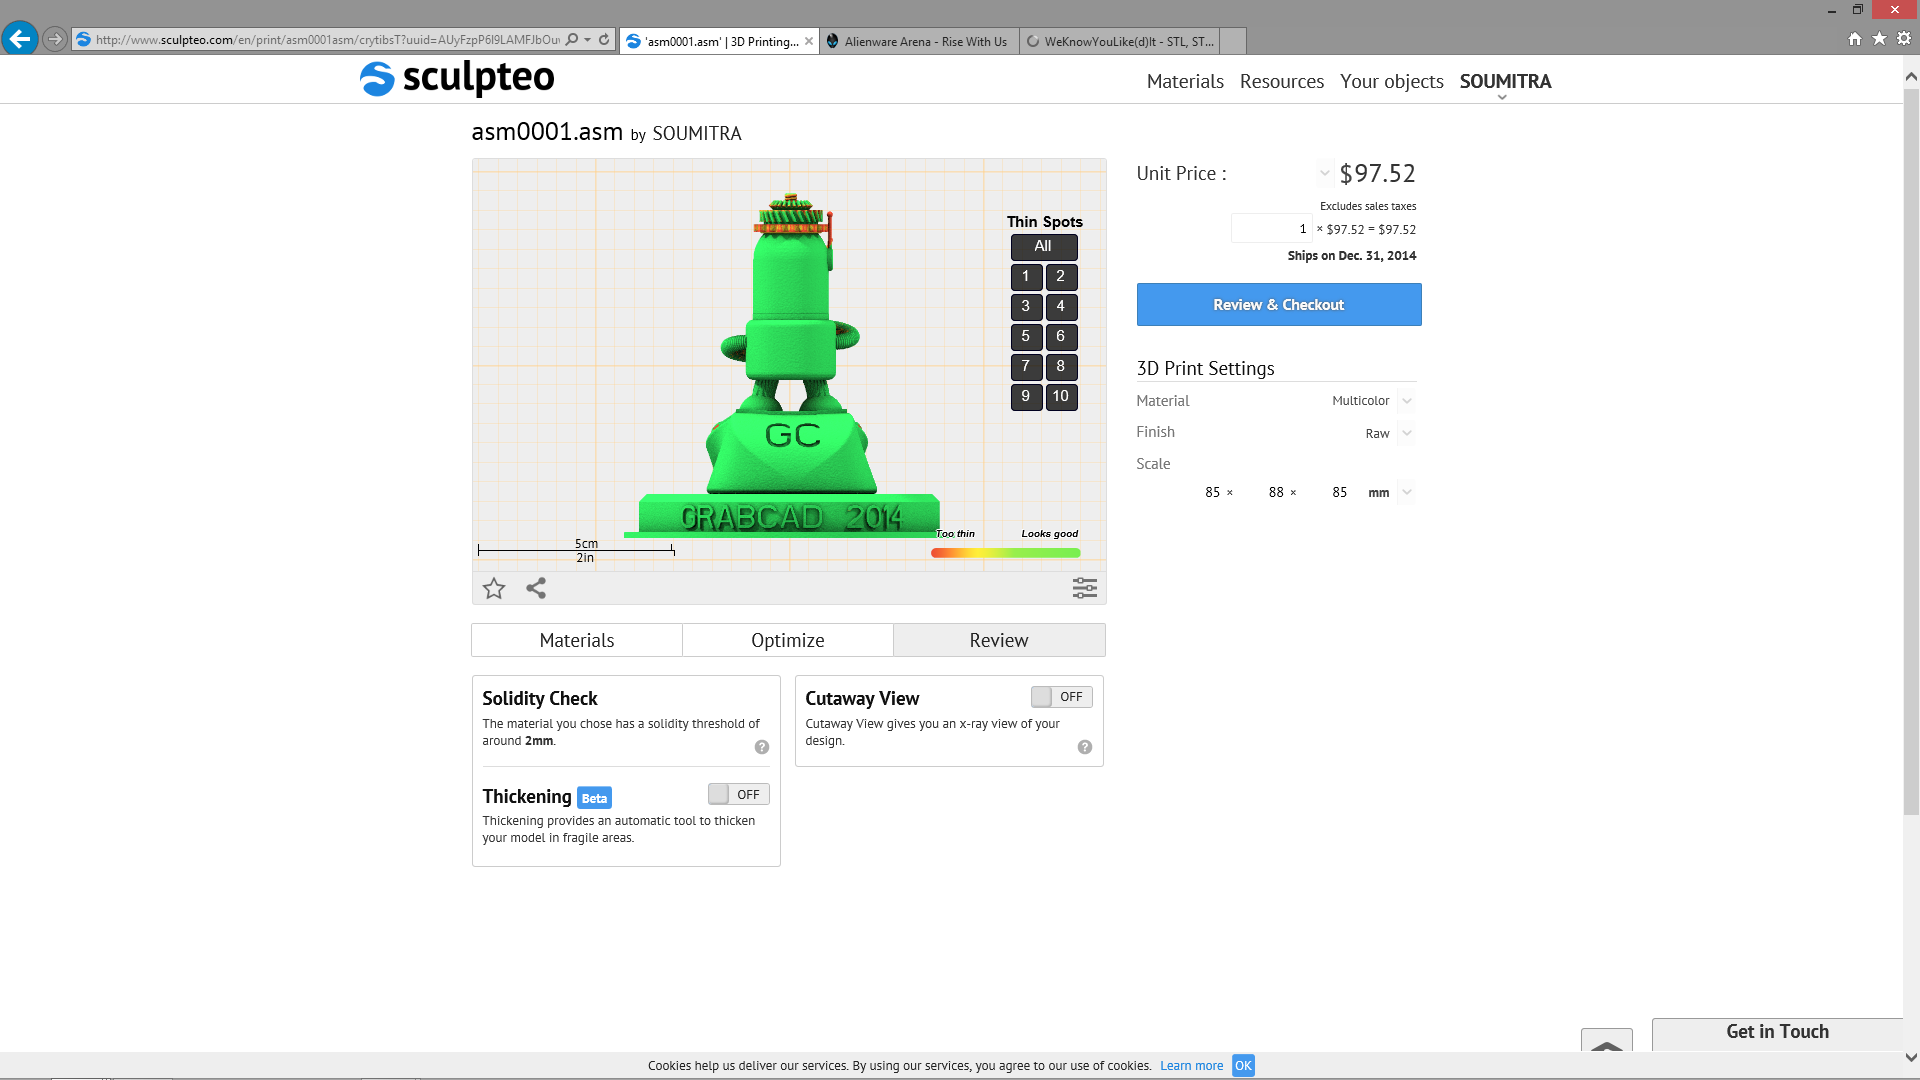
Task: Click the scale depth value 88
Action: pos(1276,492)
